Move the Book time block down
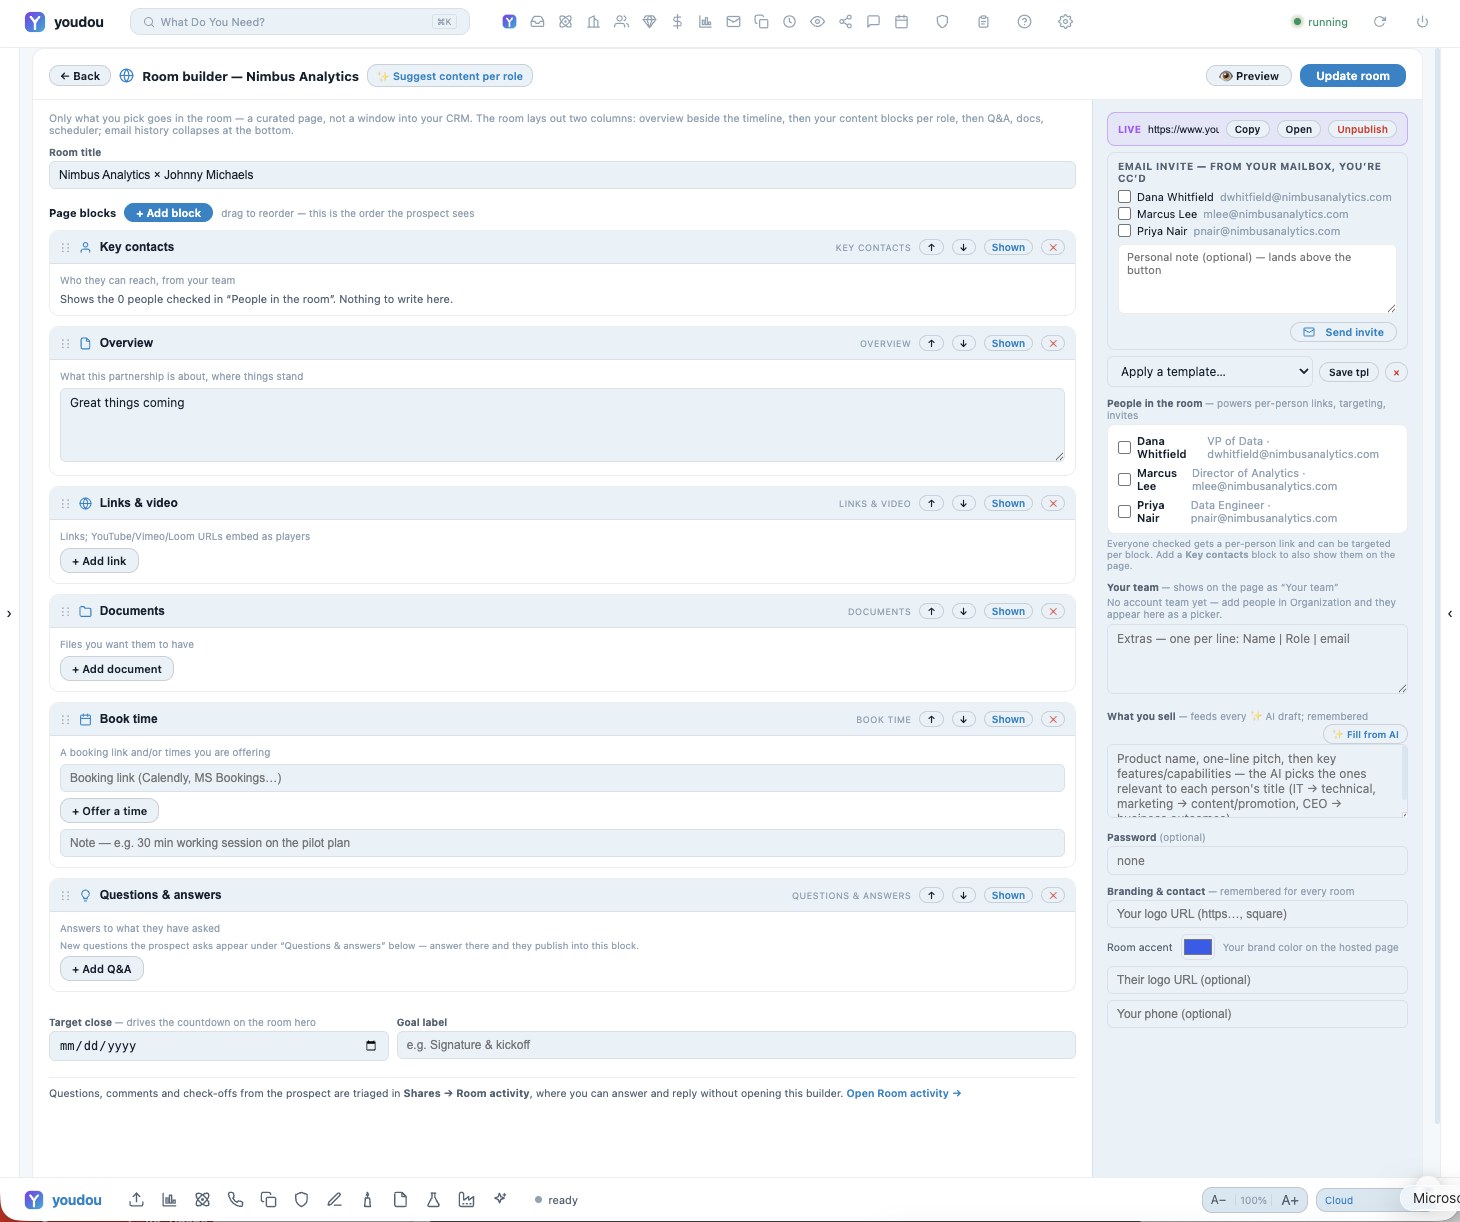The height and width of the screenshot is (1222, 1460). pos(964,719)
